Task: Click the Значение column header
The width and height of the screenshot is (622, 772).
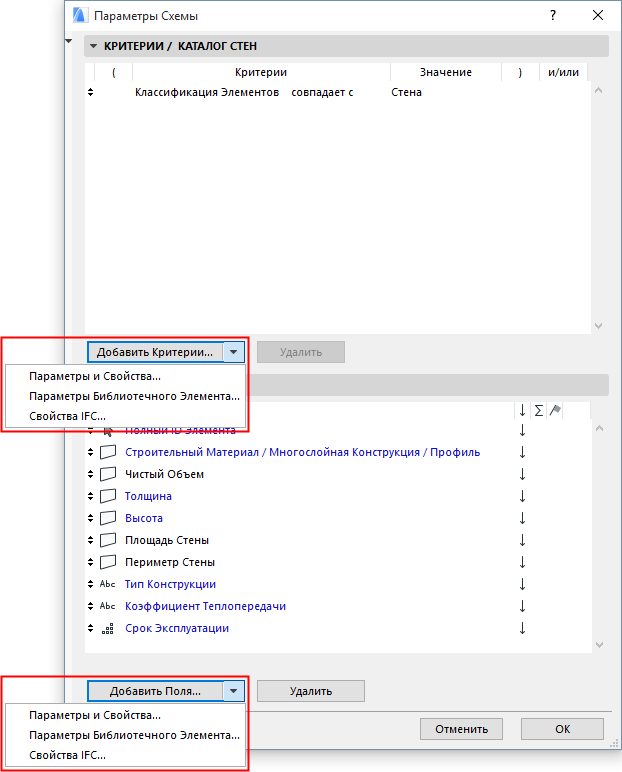Action: pos(446,72)
